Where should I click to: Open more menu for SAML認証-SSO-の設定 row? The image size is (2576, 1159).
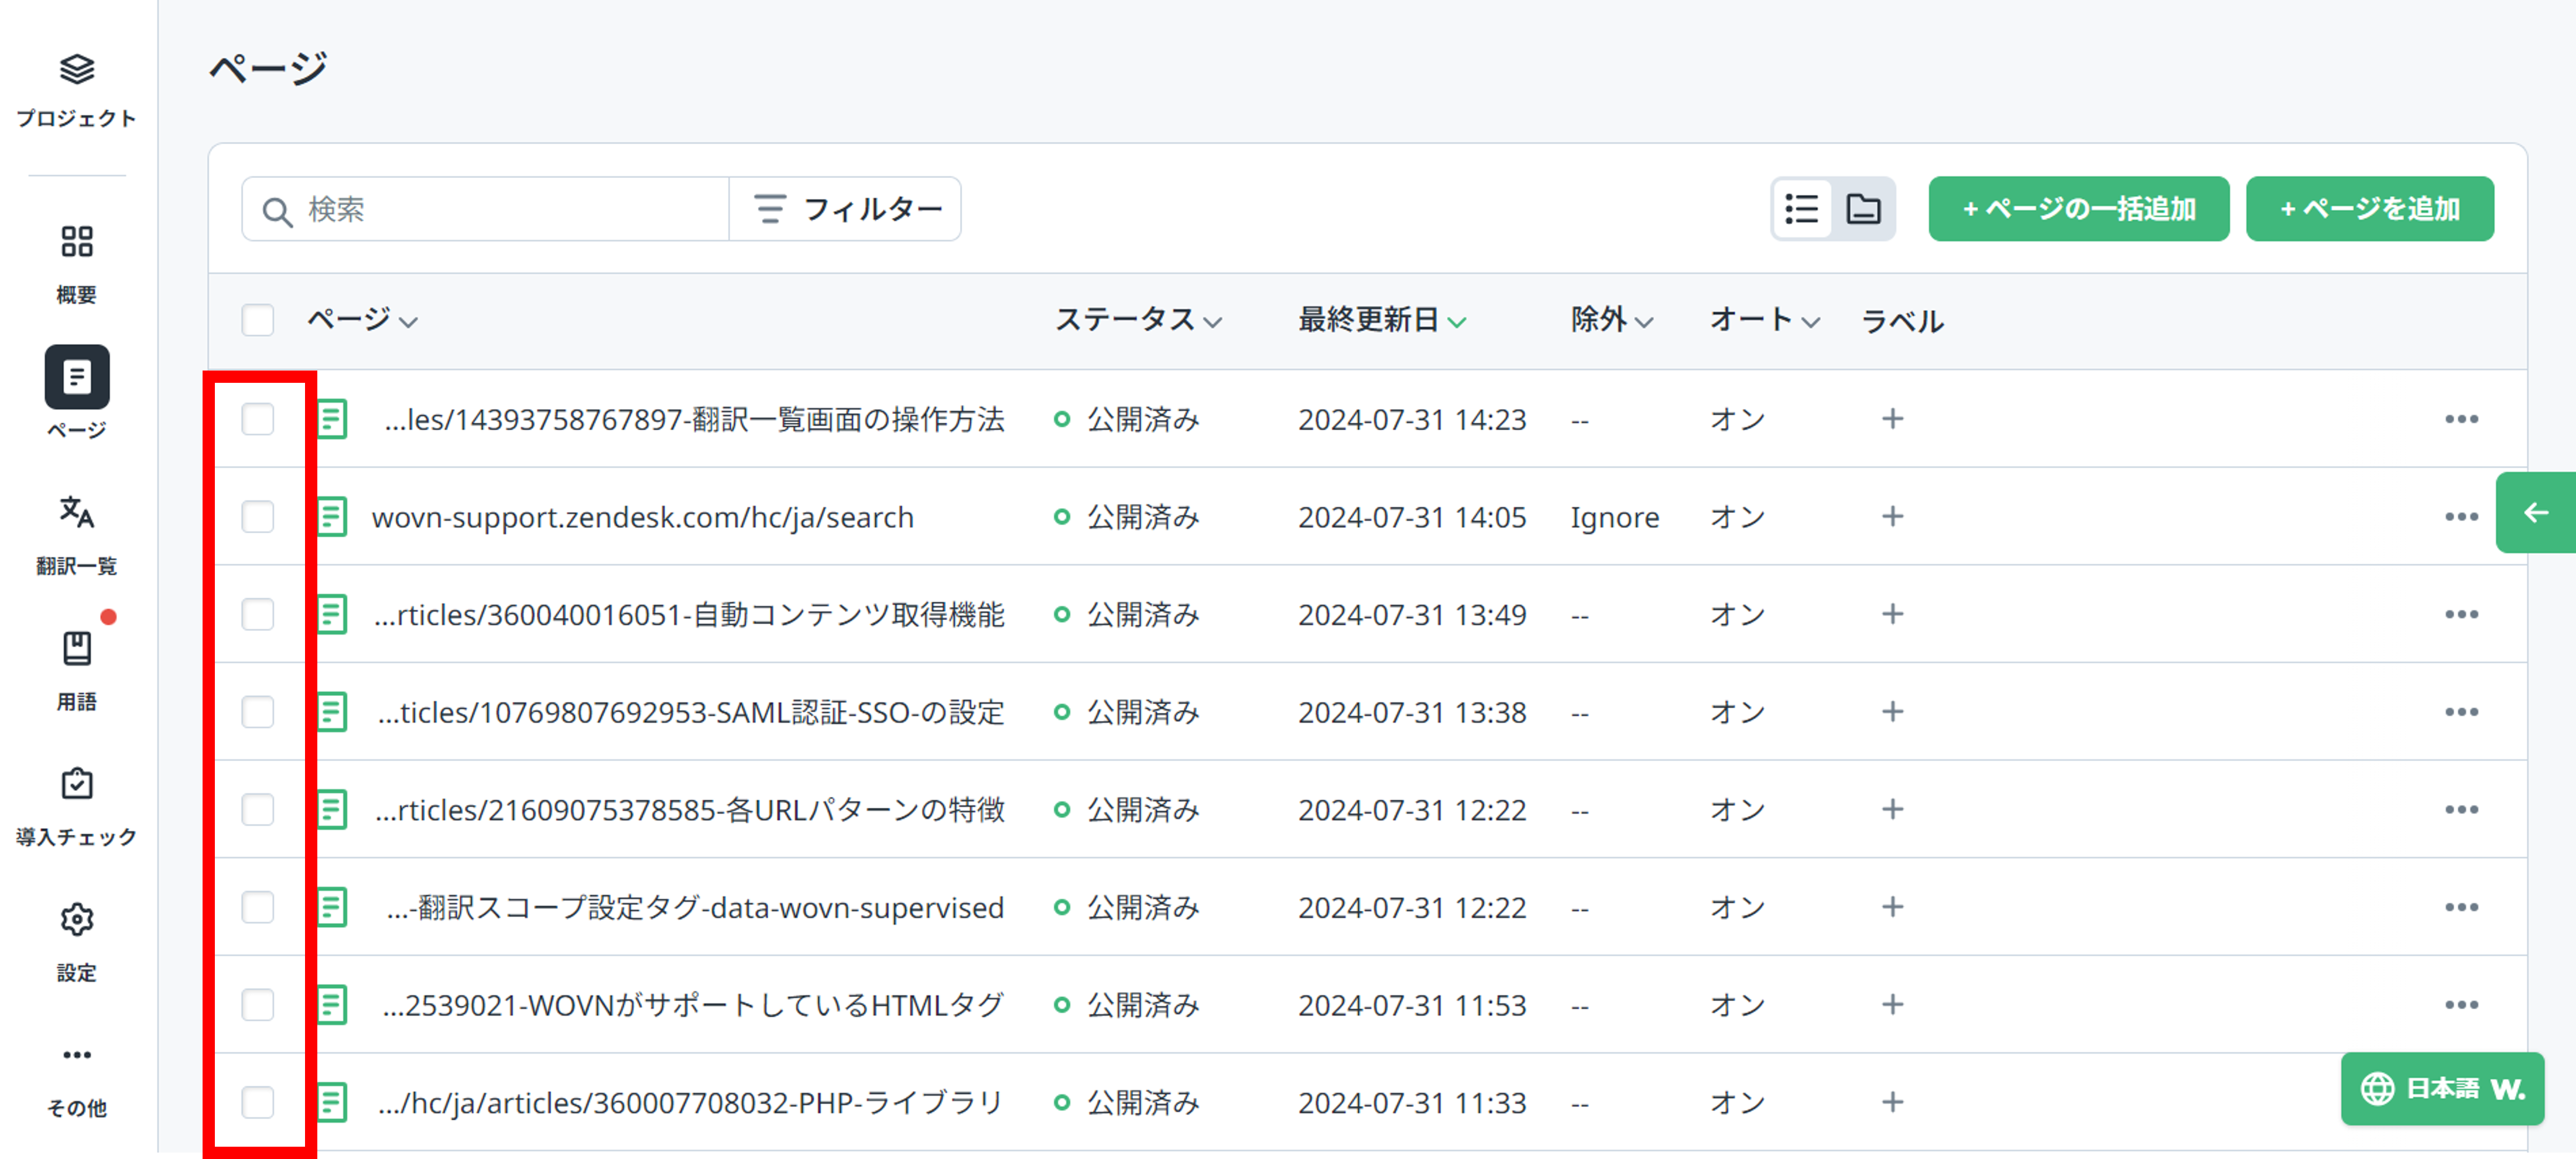2461,712
